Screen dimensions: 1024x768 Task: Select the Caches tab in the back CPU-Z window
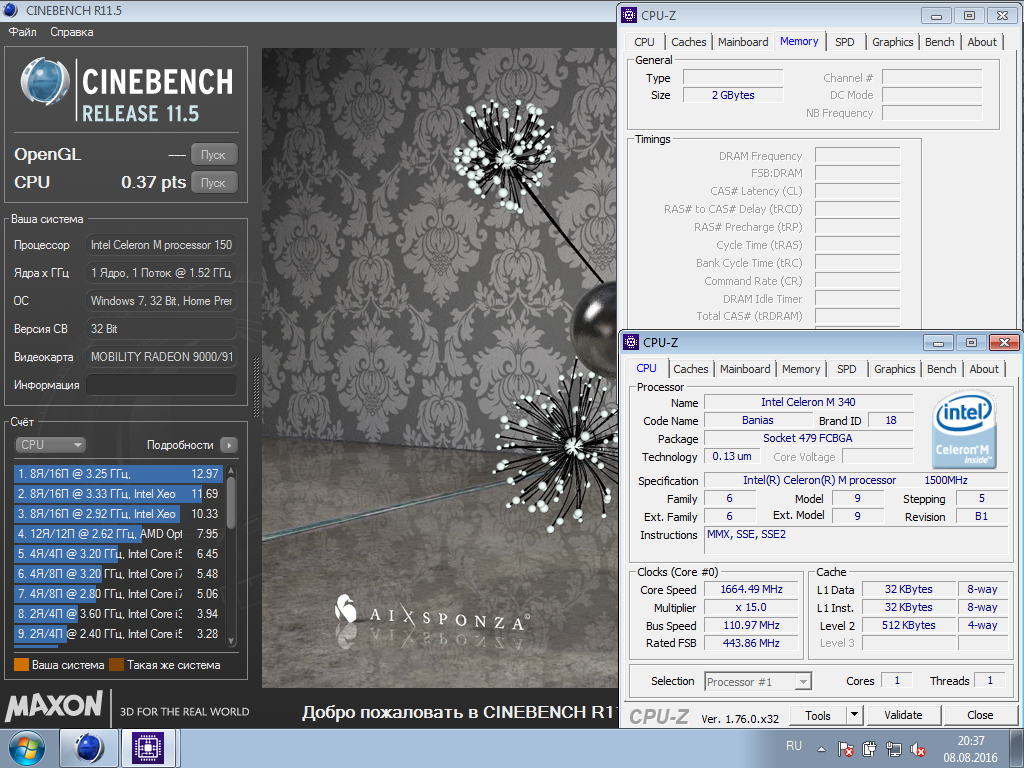[688, 42]
